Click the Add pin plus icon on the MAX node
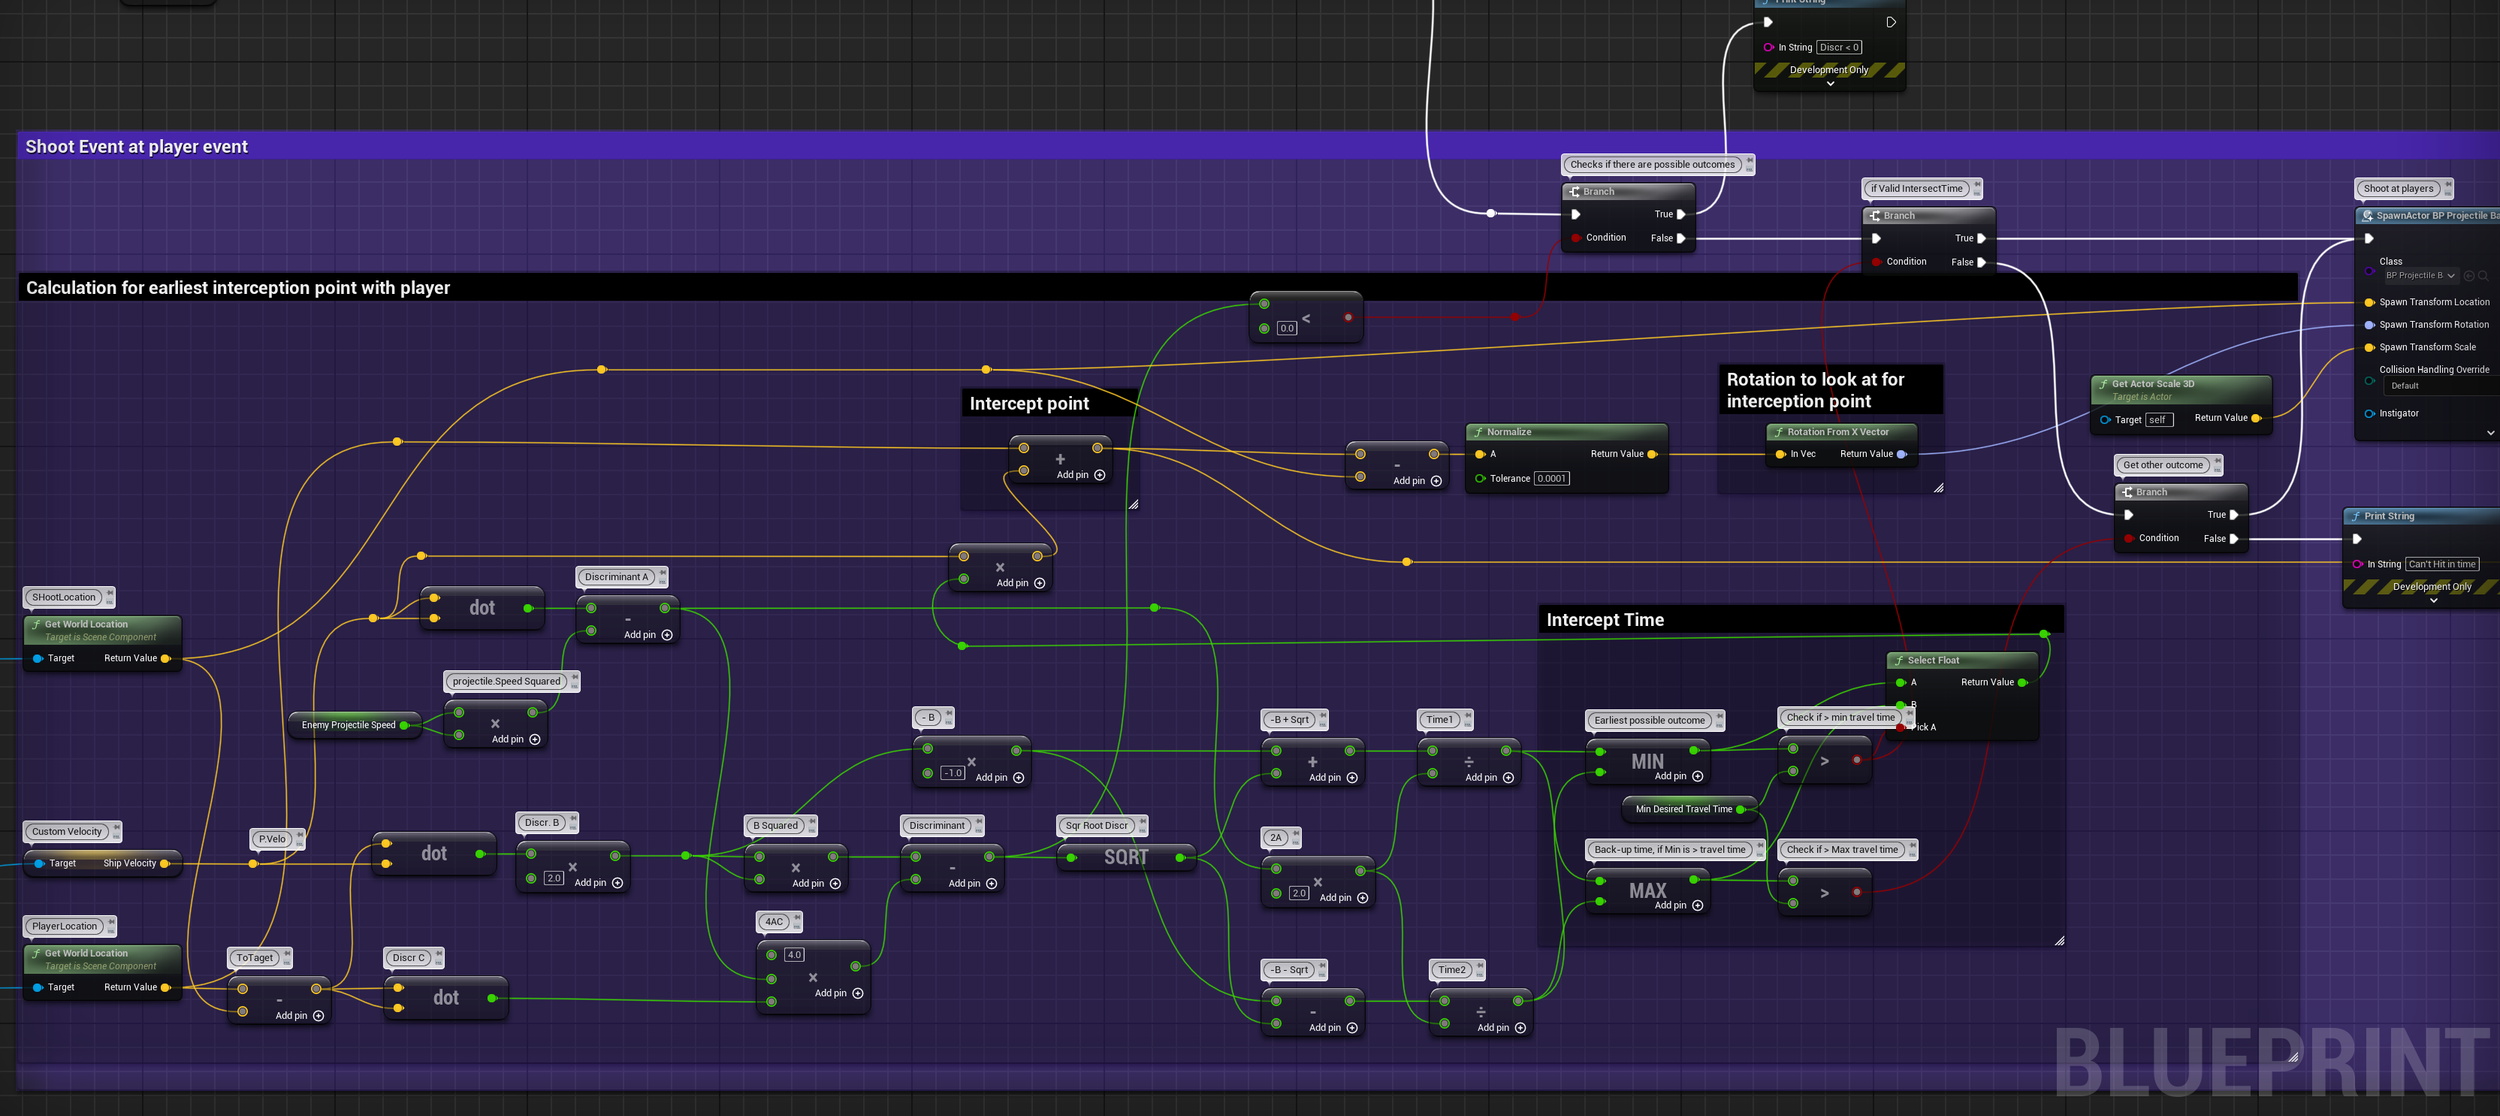The height and width of the screenshot is (1116, 2500). click(x=1697, y=905)
